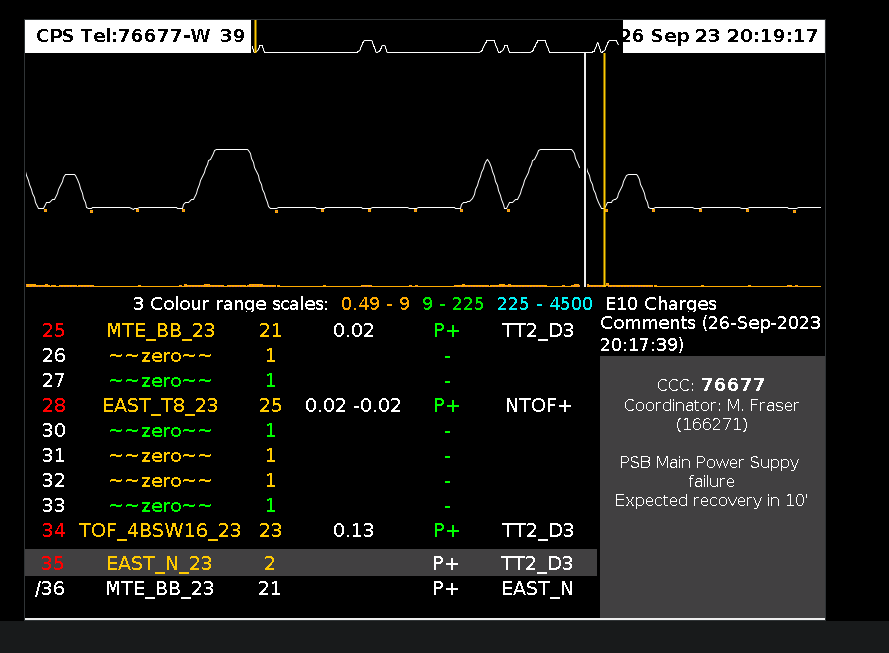
Task: Click the PSB Main Power Supply failure message
Action: [x=712, y=471]
